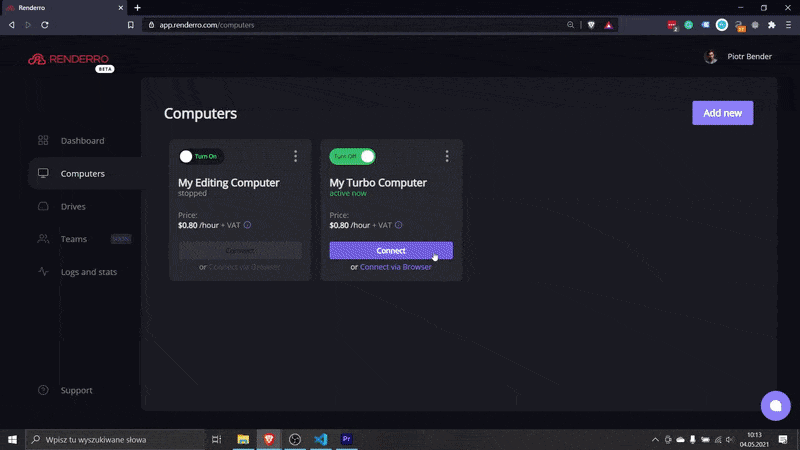Select Computers in the sidebar
This screenshot has width=800, height=450.
(83, 173)
